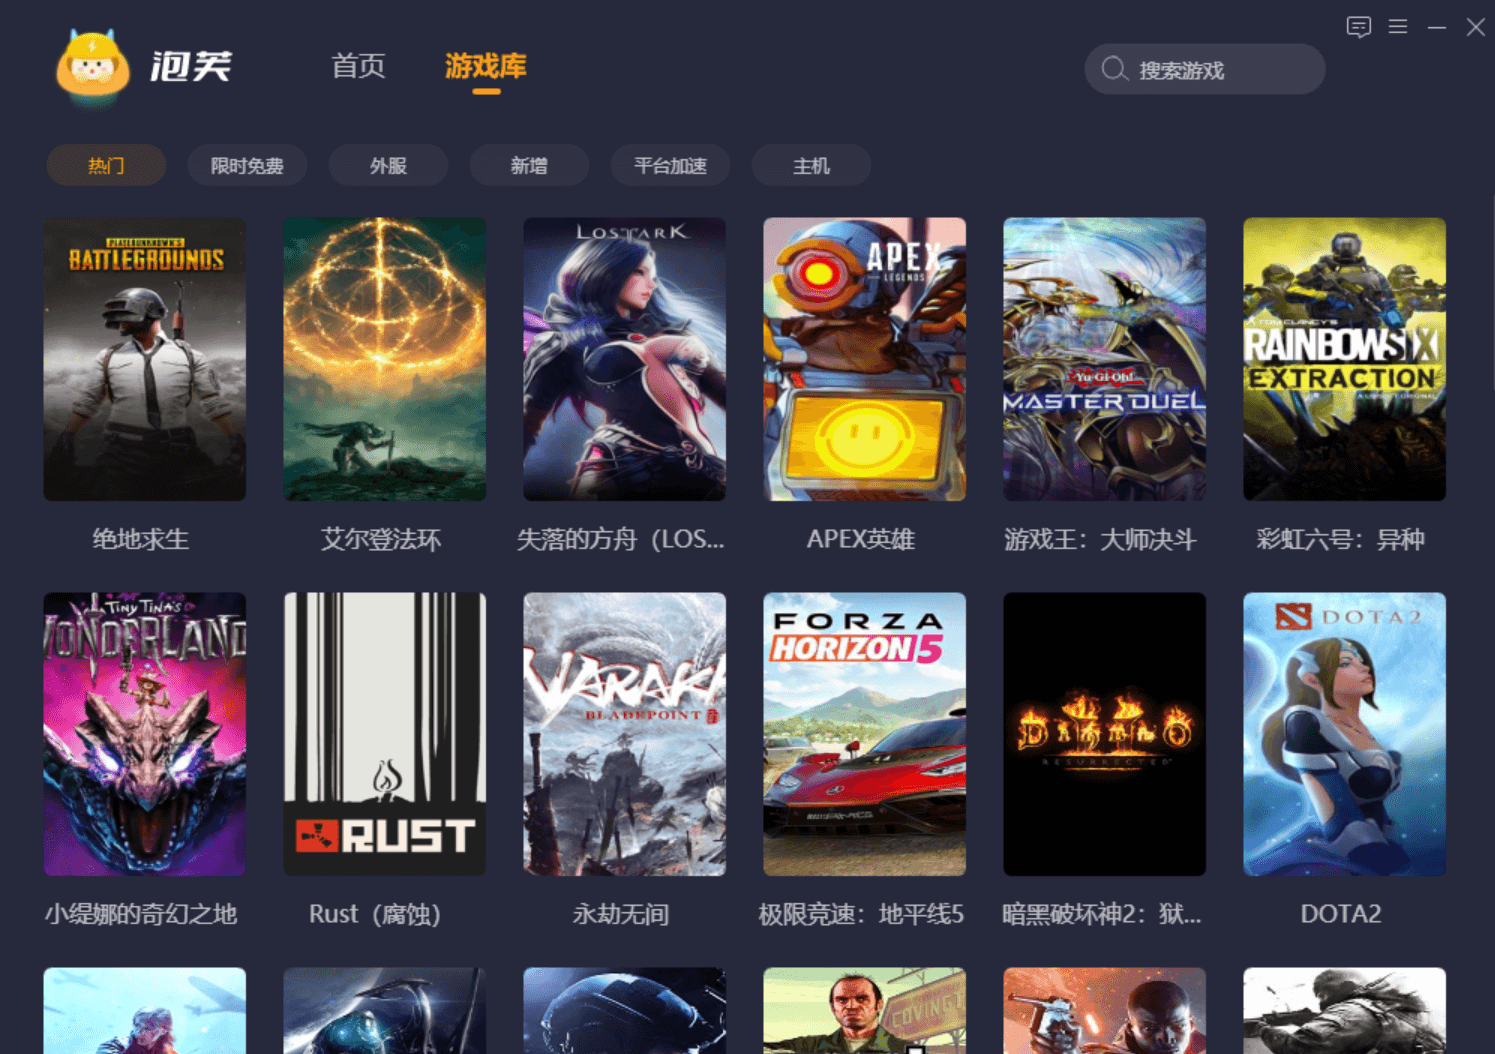Open the Tiny Tina's Wonderlands cover
The height and width of the screenshot is (1054, 1495).
[x=145, y=734]
